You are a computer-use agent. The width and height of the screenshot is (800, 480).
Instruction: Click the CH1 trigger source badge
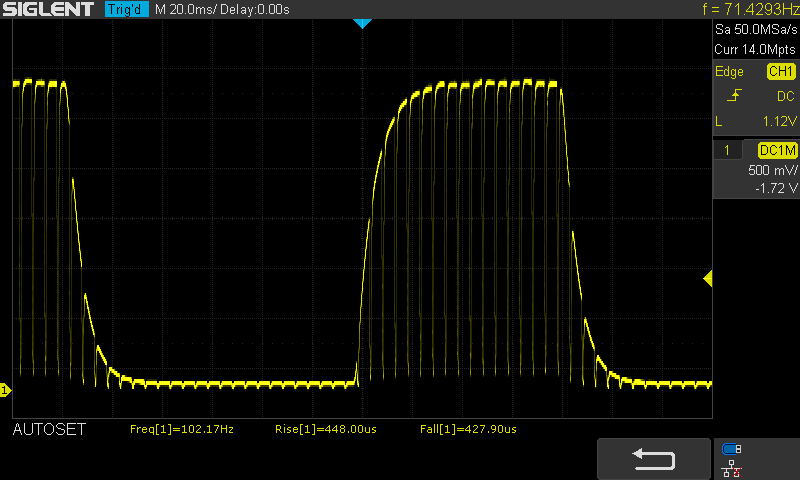click(x=781, y=71)
